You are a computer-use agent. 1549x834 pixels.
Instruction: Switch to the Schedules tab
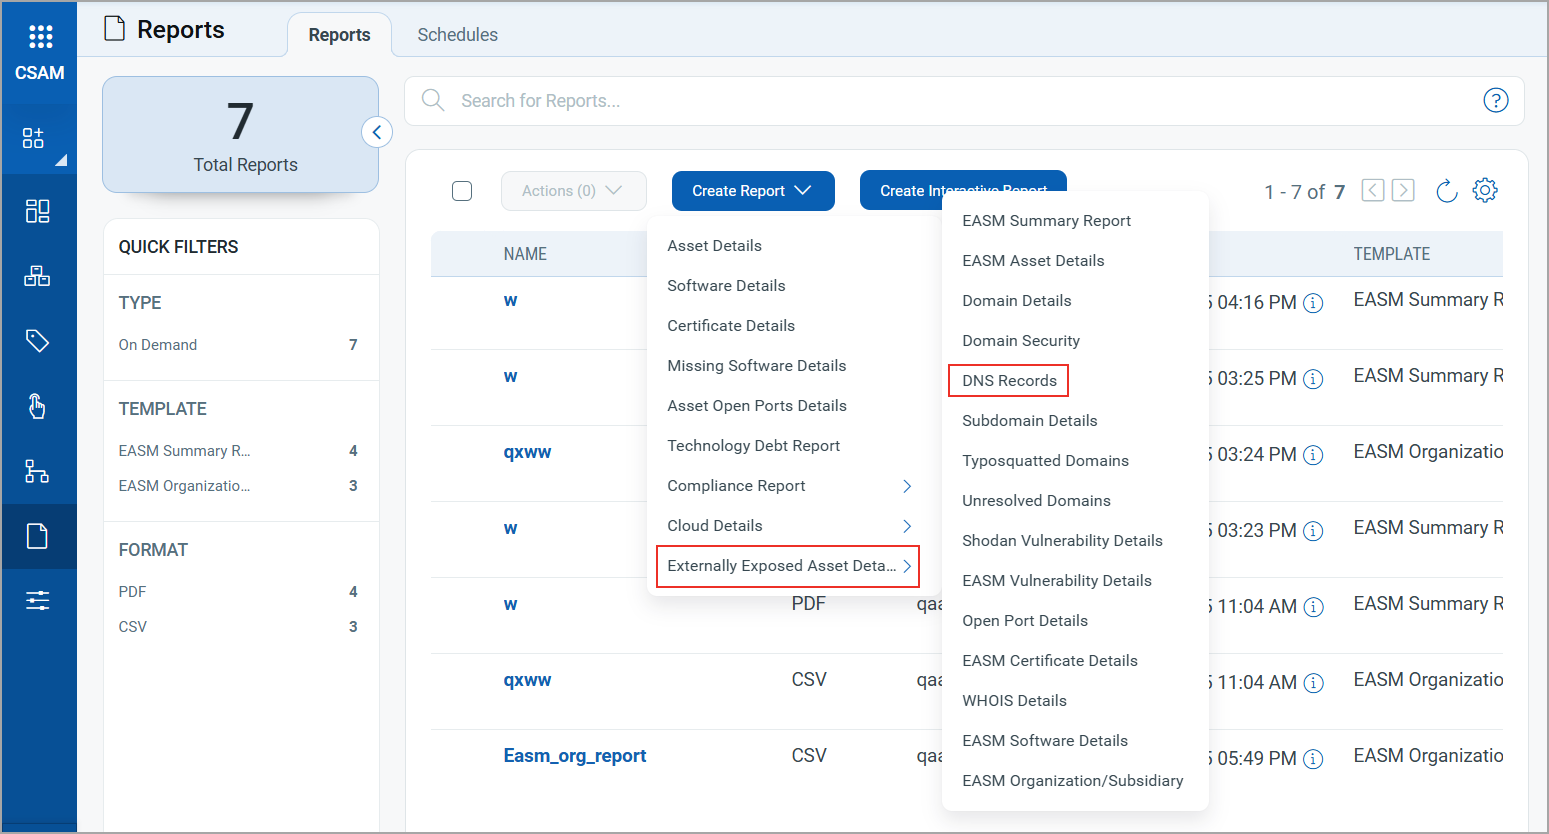(x=457, y=35)
